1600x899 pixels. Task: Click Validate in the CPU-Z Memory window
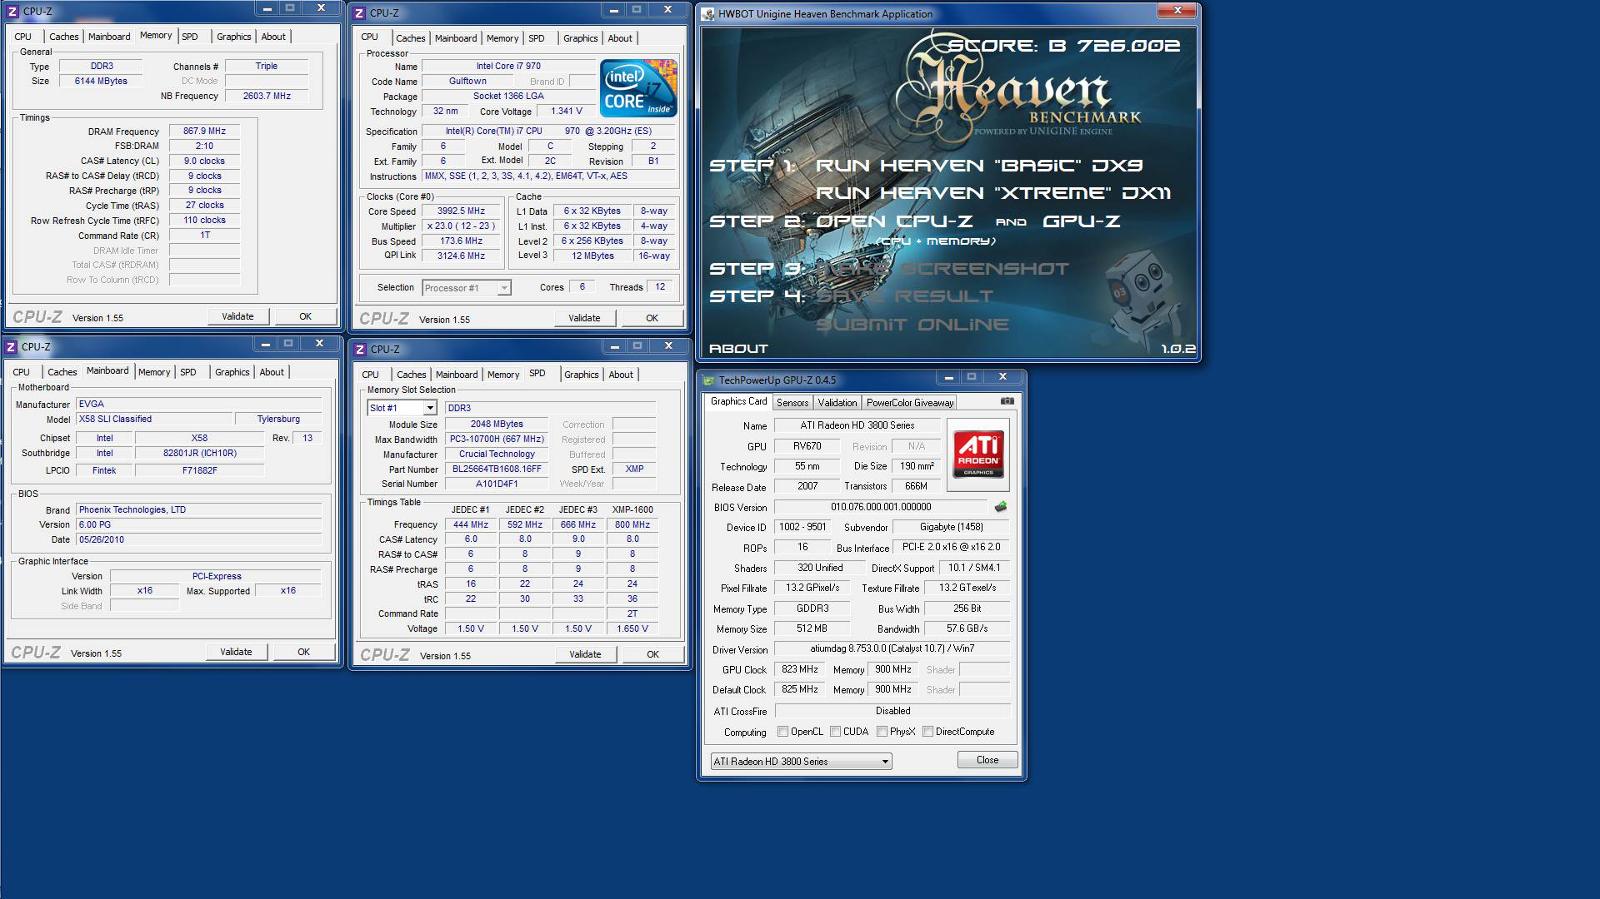pos(237,316)
